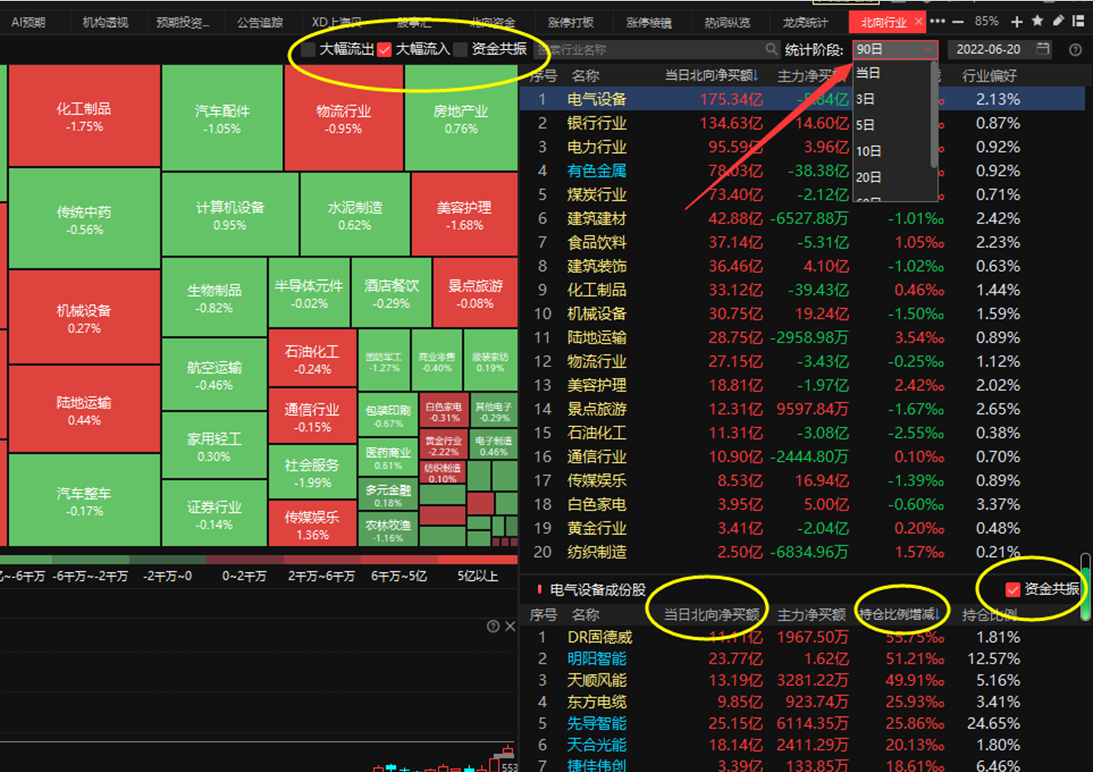Click the 计算机设备 0.95% heatmap tile
Image resolution: width=1095 pixels, height=772 pixels.
click(x=230, y=214)
